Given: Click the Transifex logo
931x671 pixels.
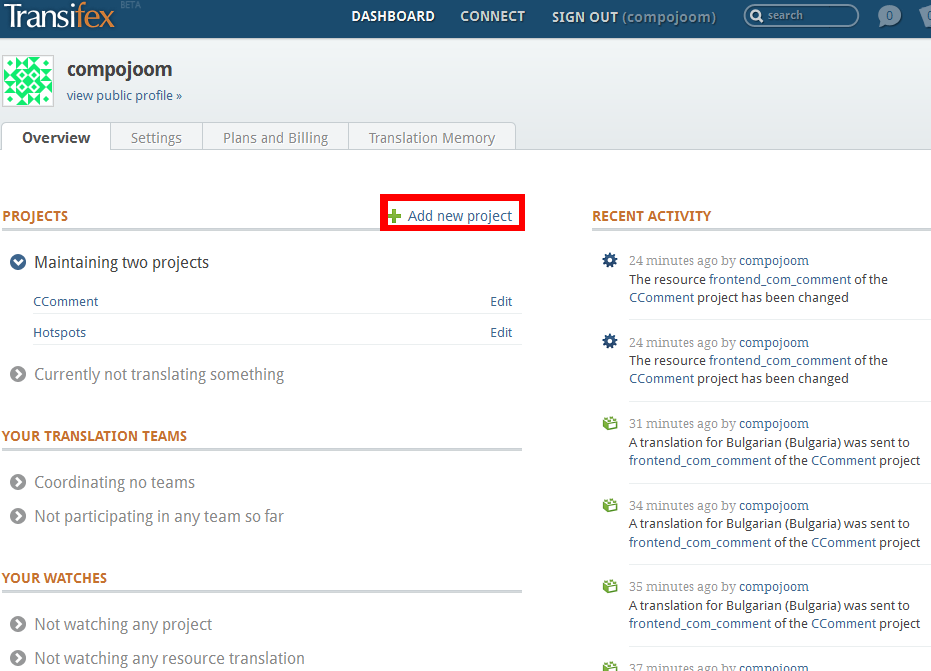Looking at the screenshot, I should [x=58, y=16].
